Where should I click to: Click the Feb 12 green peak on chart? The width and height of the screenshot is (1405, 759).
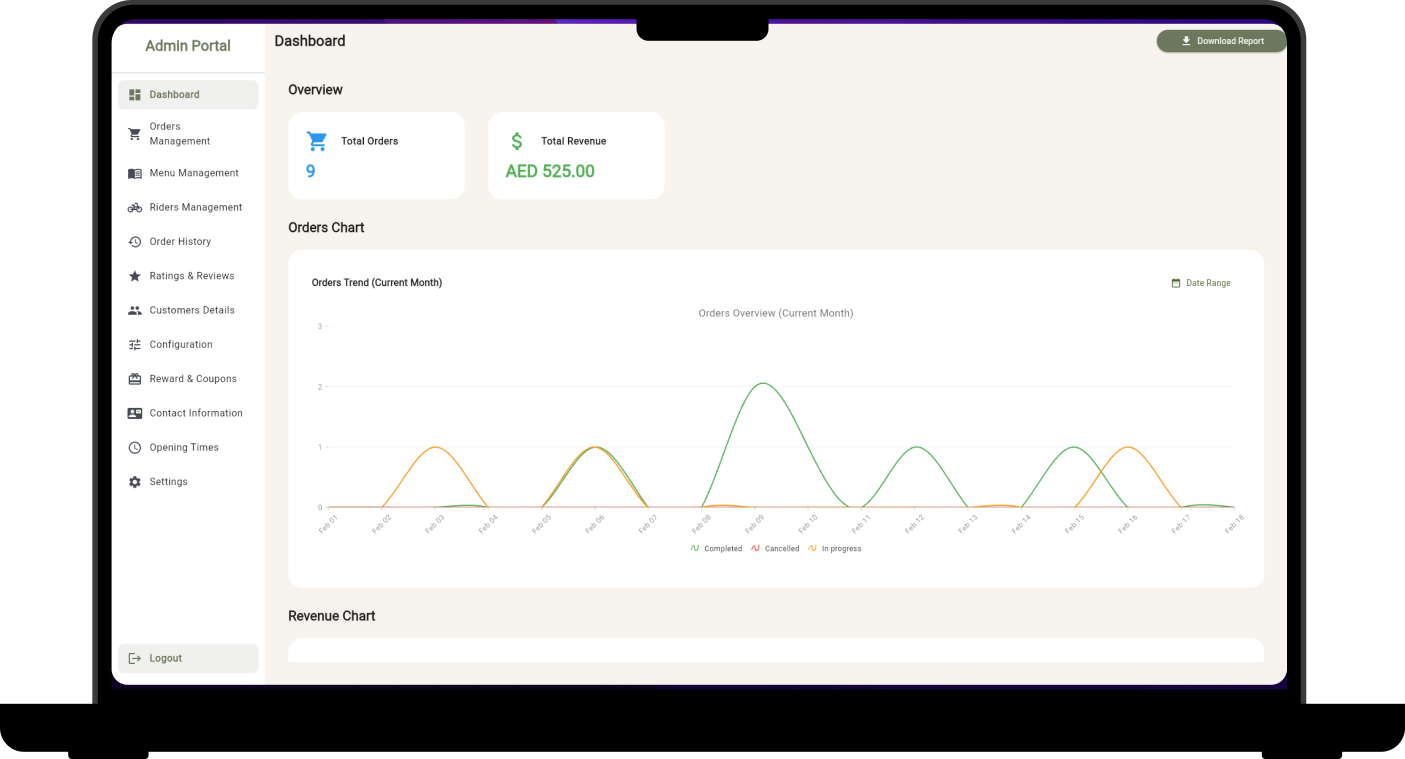[915, 447]
